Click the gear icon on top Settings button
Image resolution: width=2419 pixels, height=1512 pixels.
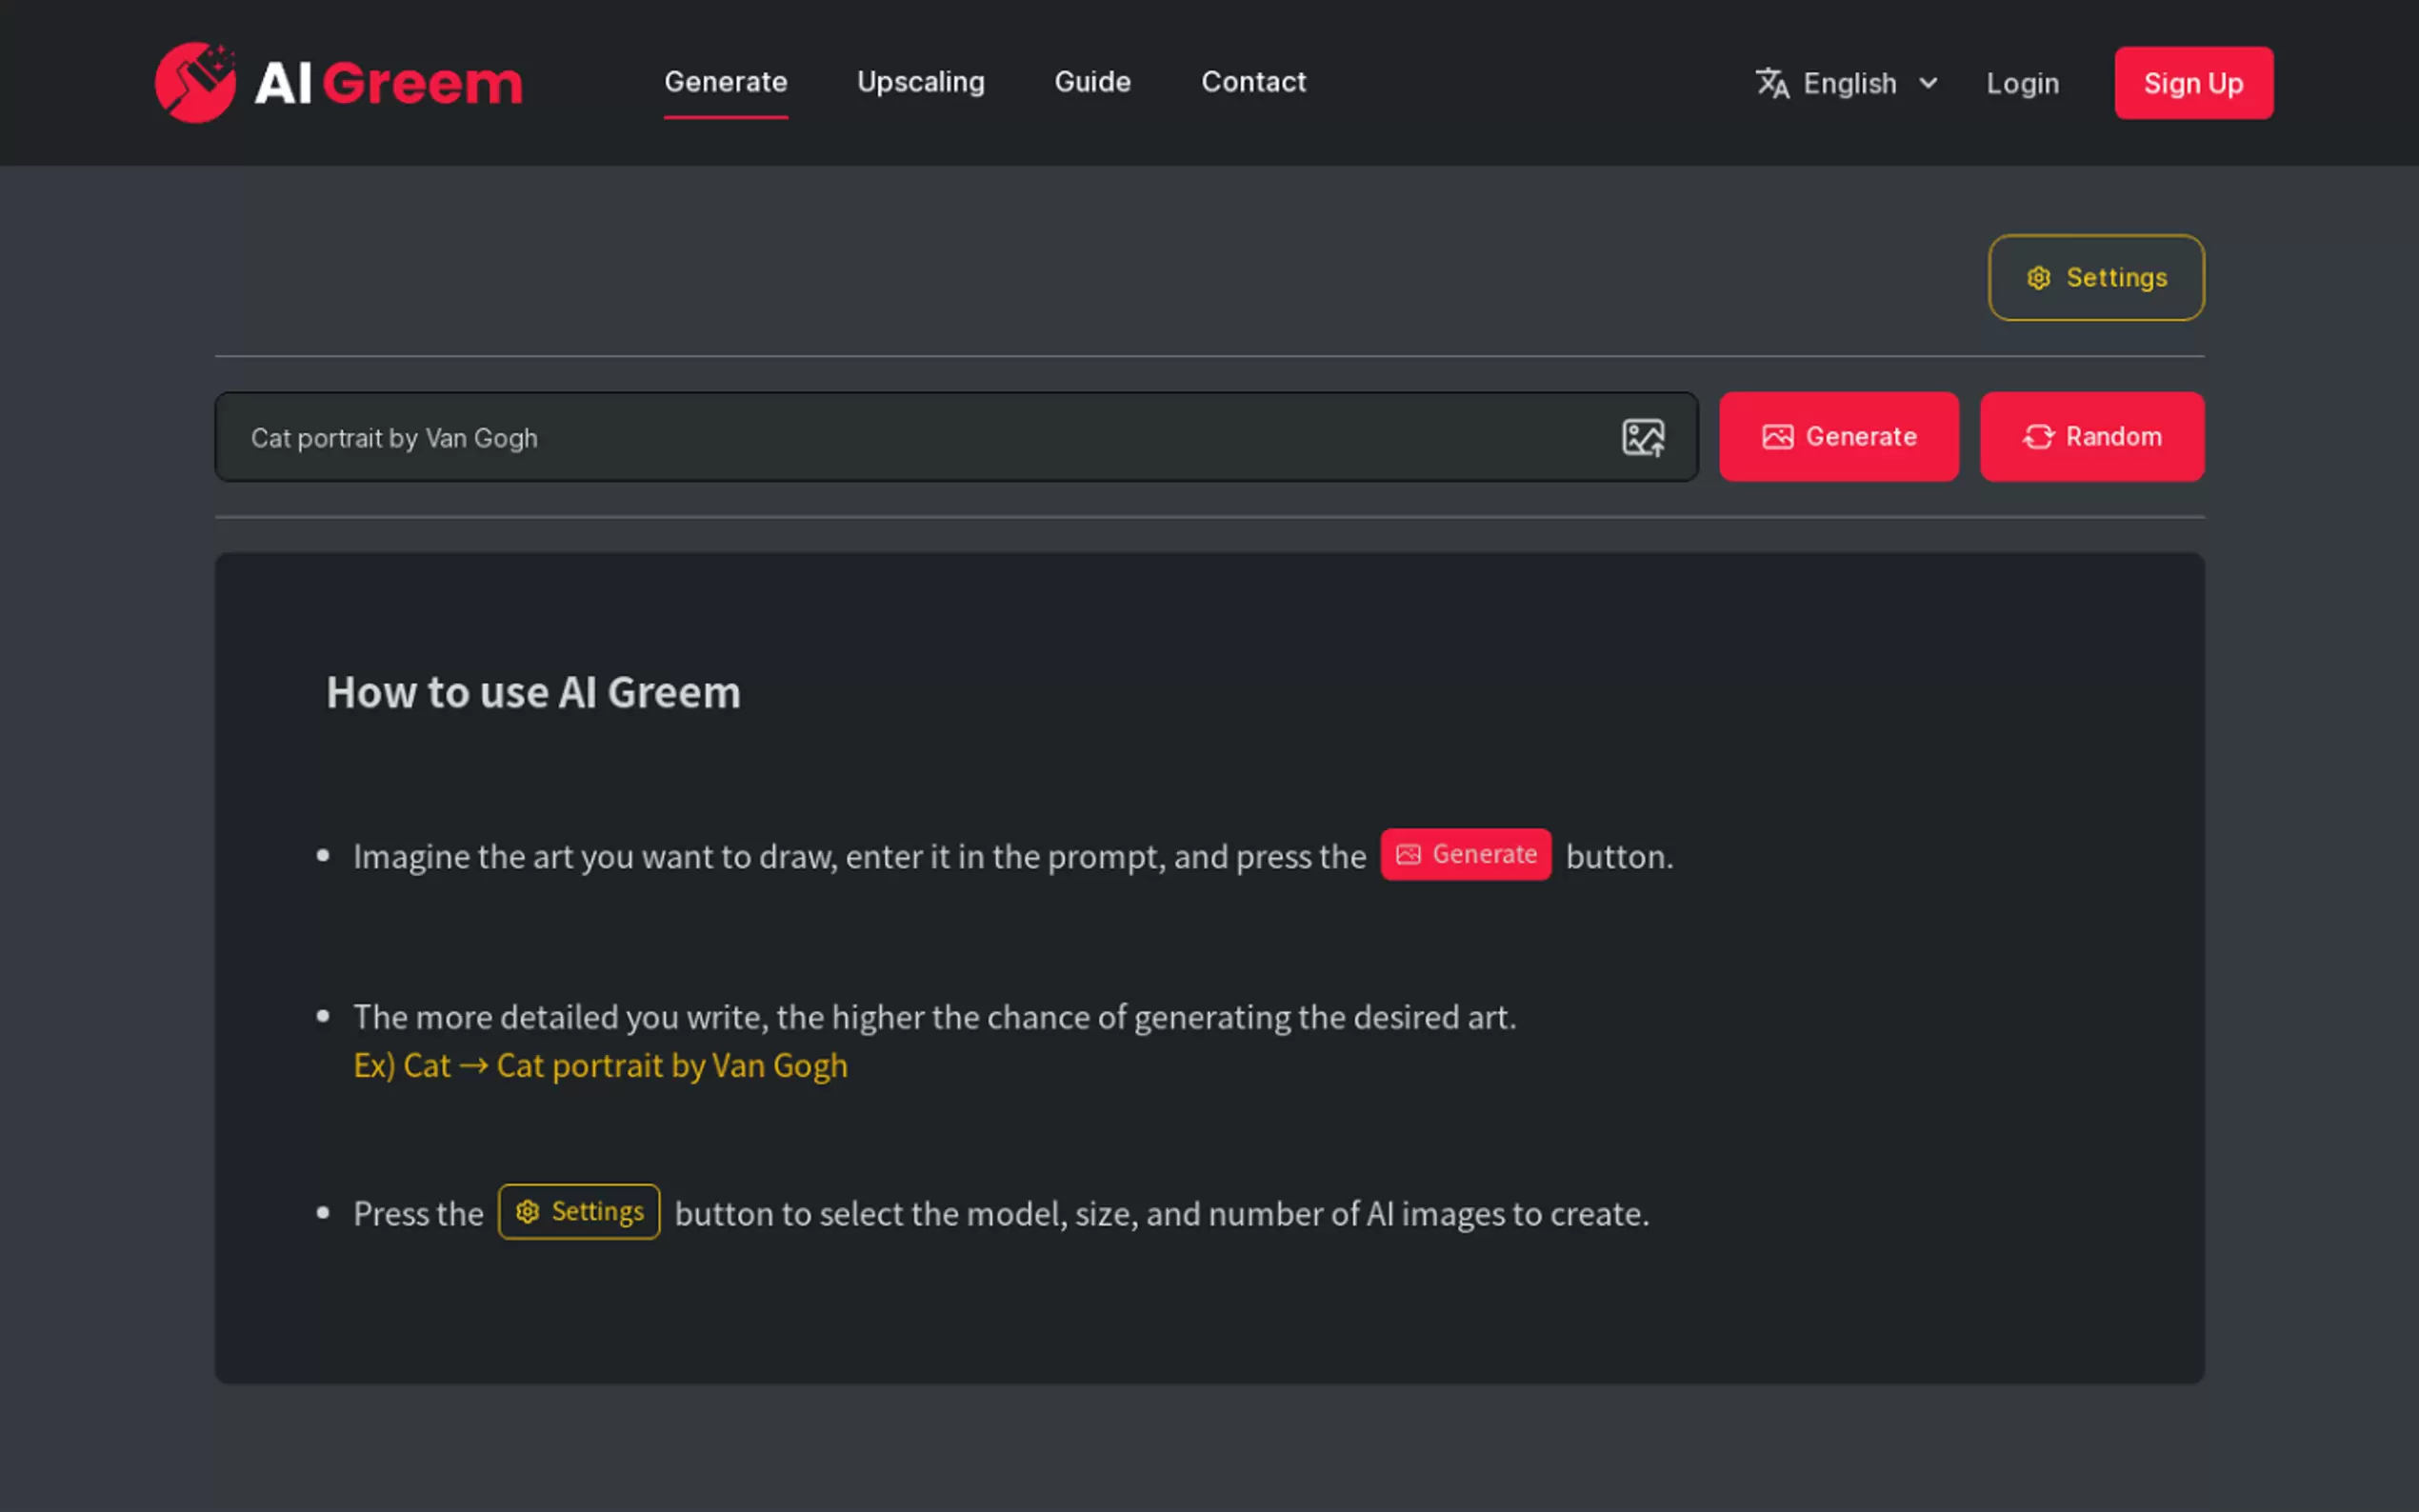(2038, 278)
